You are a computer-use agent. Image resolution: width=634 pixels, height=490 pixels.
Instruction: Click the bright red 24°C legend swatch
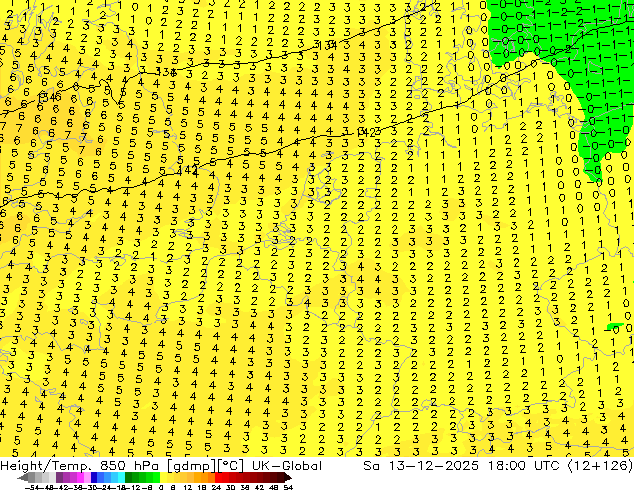click(218, 477)
